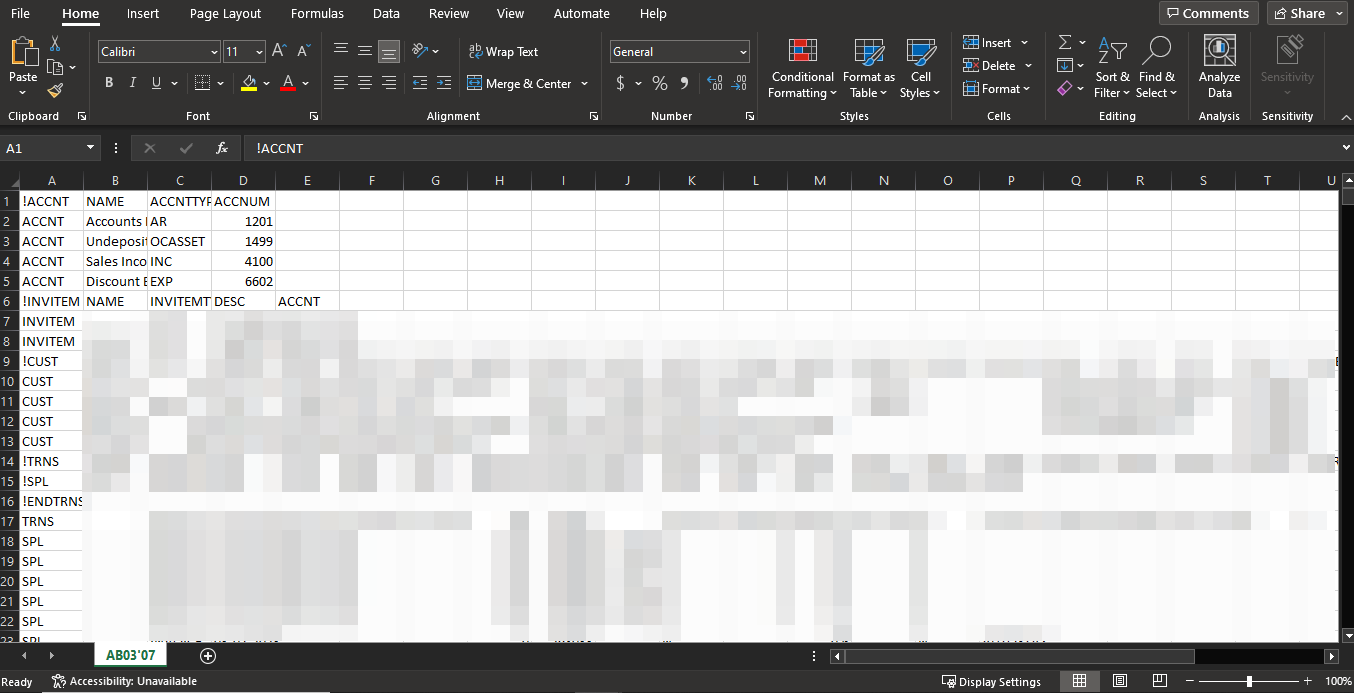
Task: Increase the cell indent
Action: pyautogui.click(x=443, y=83)
